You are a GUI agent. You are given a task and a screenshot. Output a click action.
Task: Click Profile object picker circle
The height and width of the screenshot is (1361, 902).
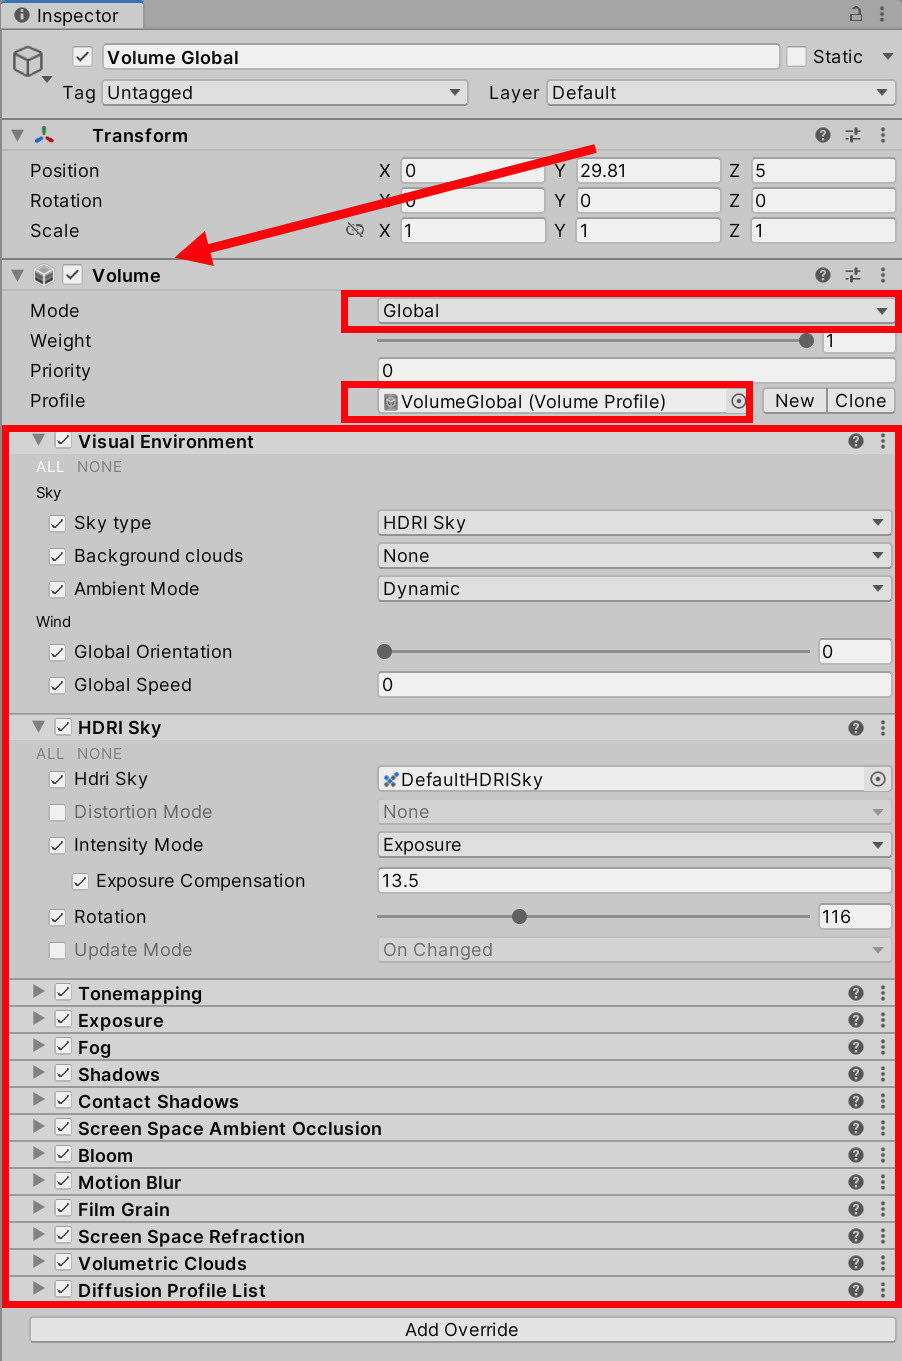coord(739,401)
